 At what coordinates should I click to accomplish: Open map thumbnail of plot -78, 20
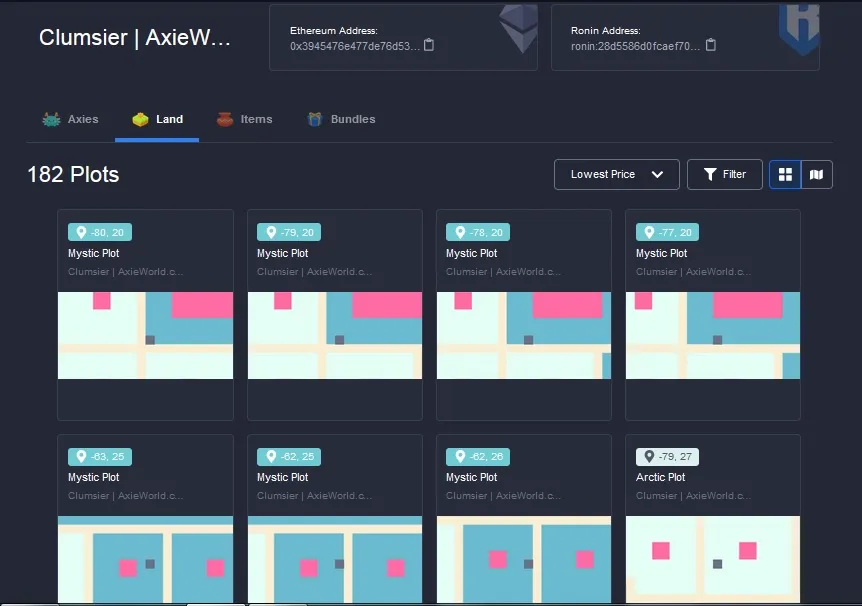pyautogui.click(x=524, y=335)
